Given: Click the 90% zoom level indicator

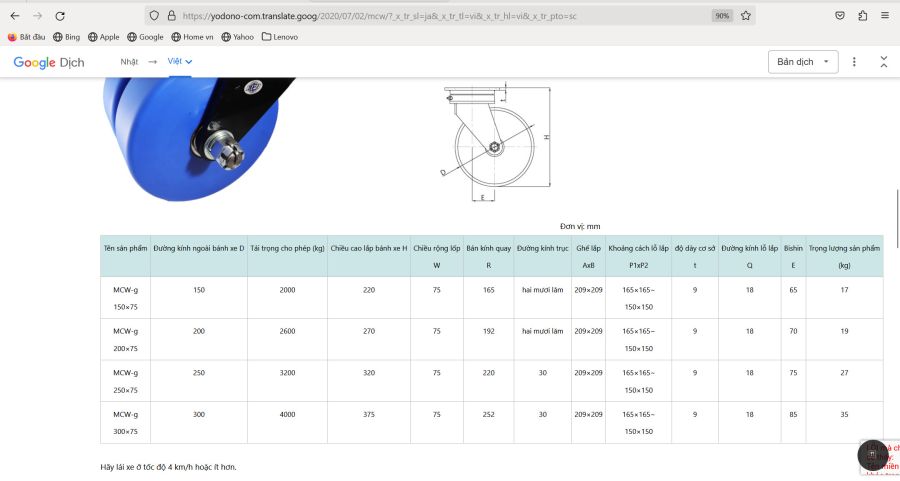Looking at the screenshot, I should click(721, 16).
